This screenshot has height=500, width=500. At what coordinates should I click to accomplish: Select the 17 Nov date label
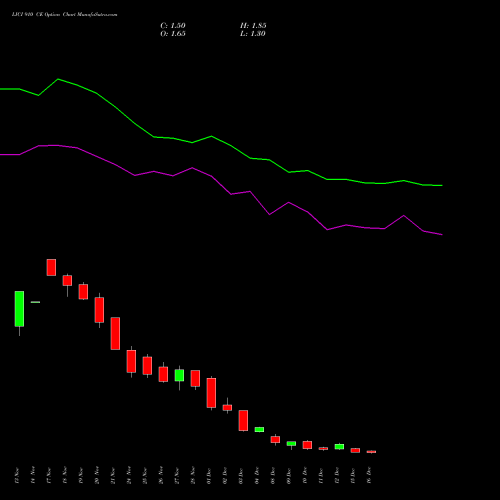(49, 476)
